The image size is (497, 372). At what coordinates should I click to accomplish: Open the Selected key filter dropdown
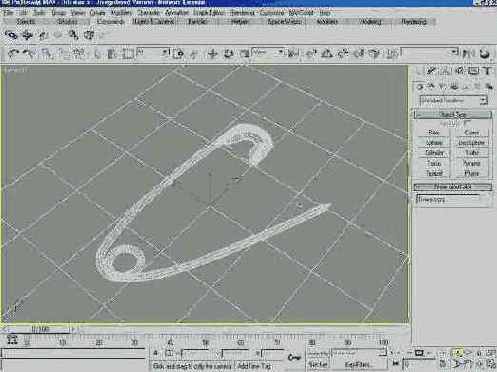click(x=358, y=353)
